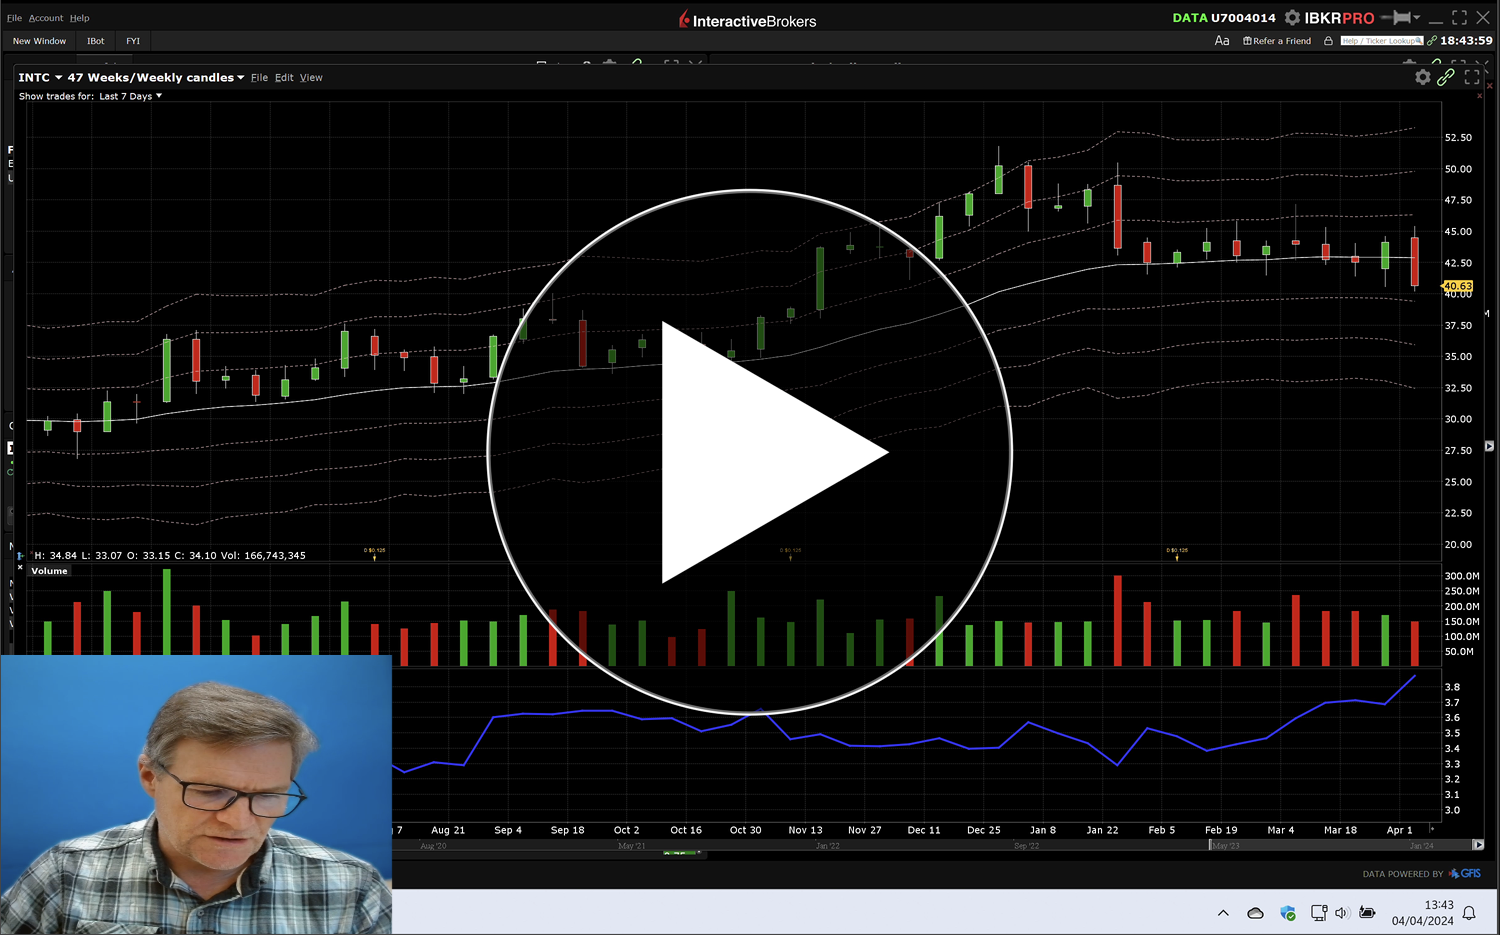Expand the chart to full screen
The height and width of the screenshot is (935, 1500).
pos(1472,77)
